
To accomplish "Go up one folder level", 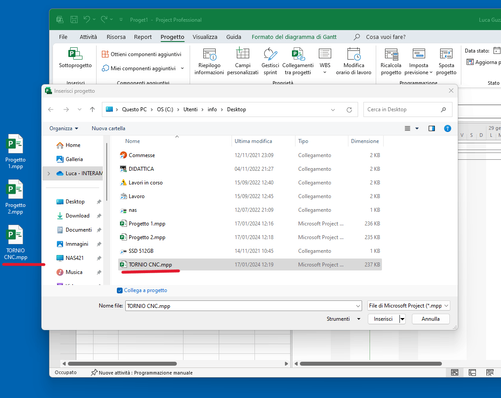I will click(92, 109).
